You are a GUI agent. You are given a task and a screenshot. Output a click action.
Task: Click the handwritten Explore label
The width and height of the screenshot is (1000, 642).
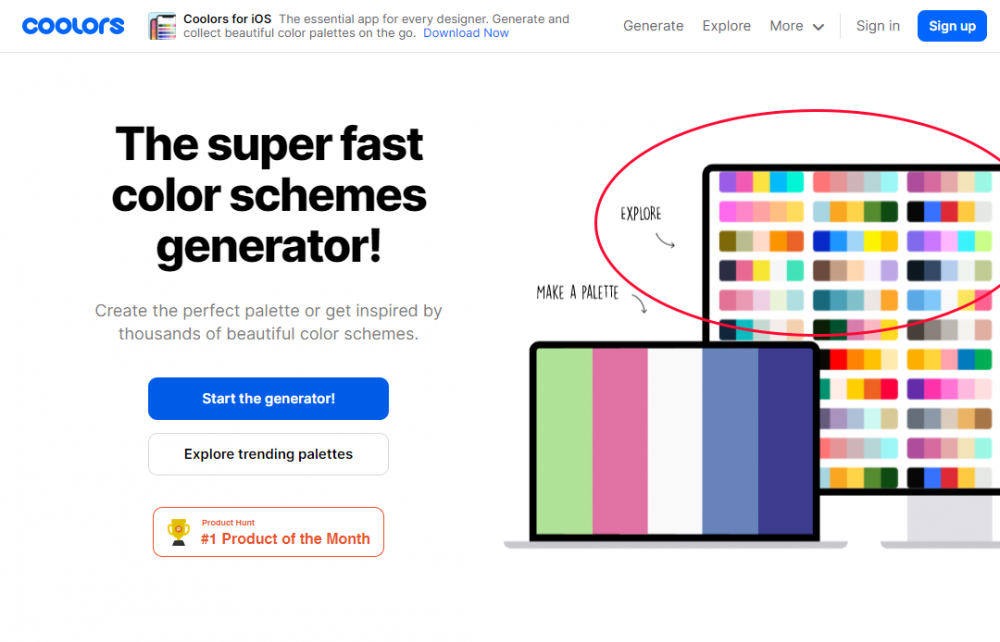coord(640,213)
